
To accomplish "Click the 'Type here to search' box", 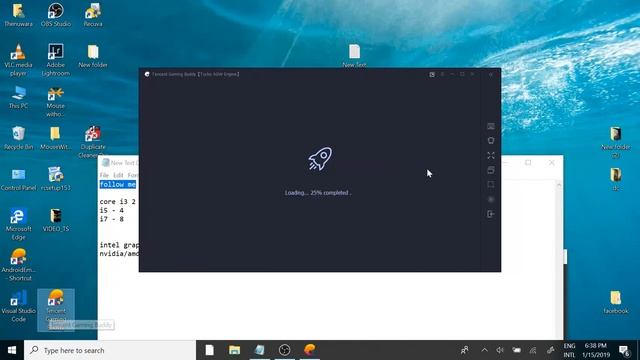I will (x=110, y=350).
